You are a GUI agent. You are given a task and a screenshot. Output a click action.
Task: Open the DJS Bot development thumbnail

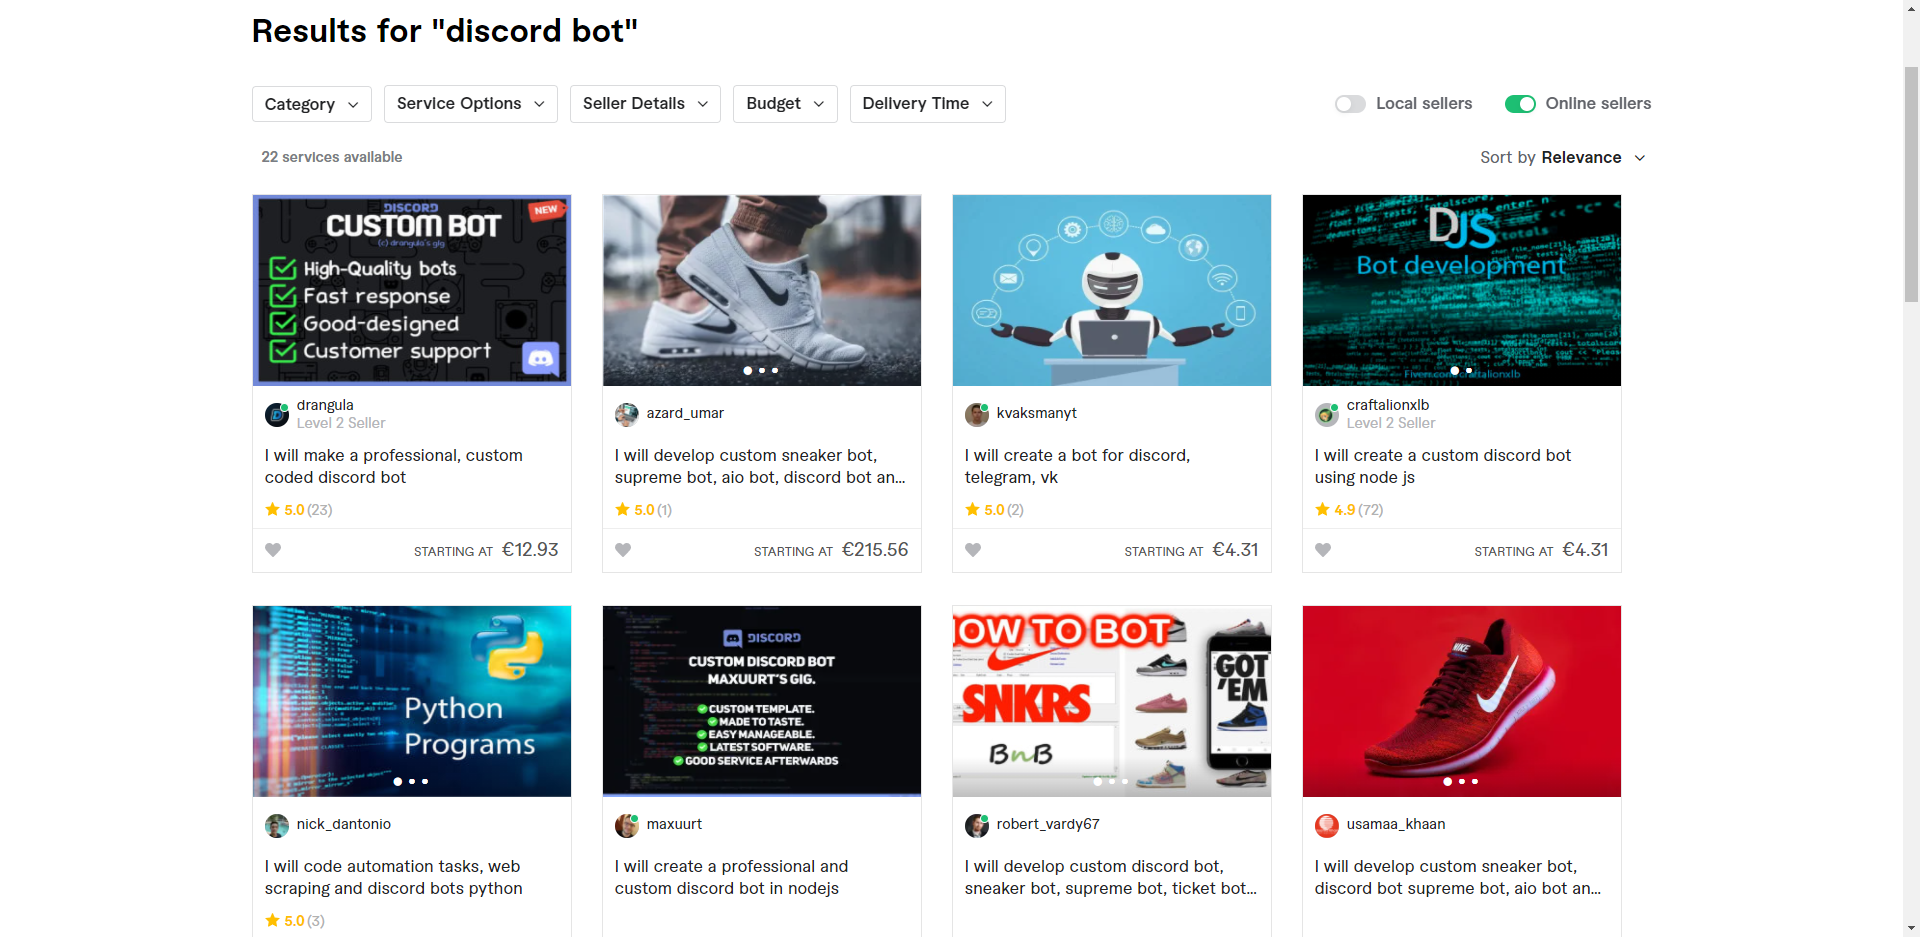(1461, 290)
